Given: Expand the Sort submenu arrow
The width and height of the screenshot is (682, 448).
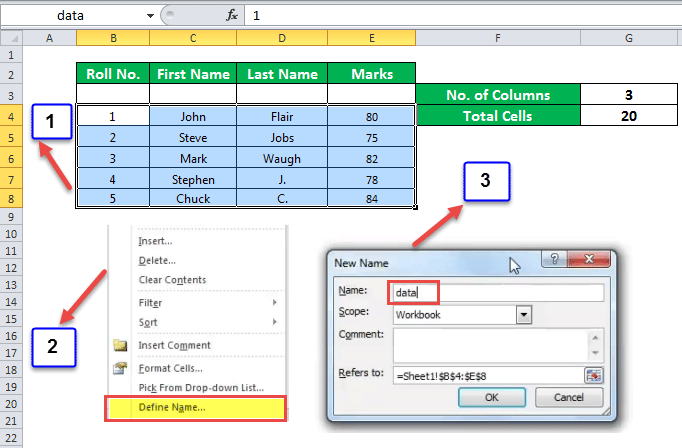Looking at the screenshot, I should point(274,322).
